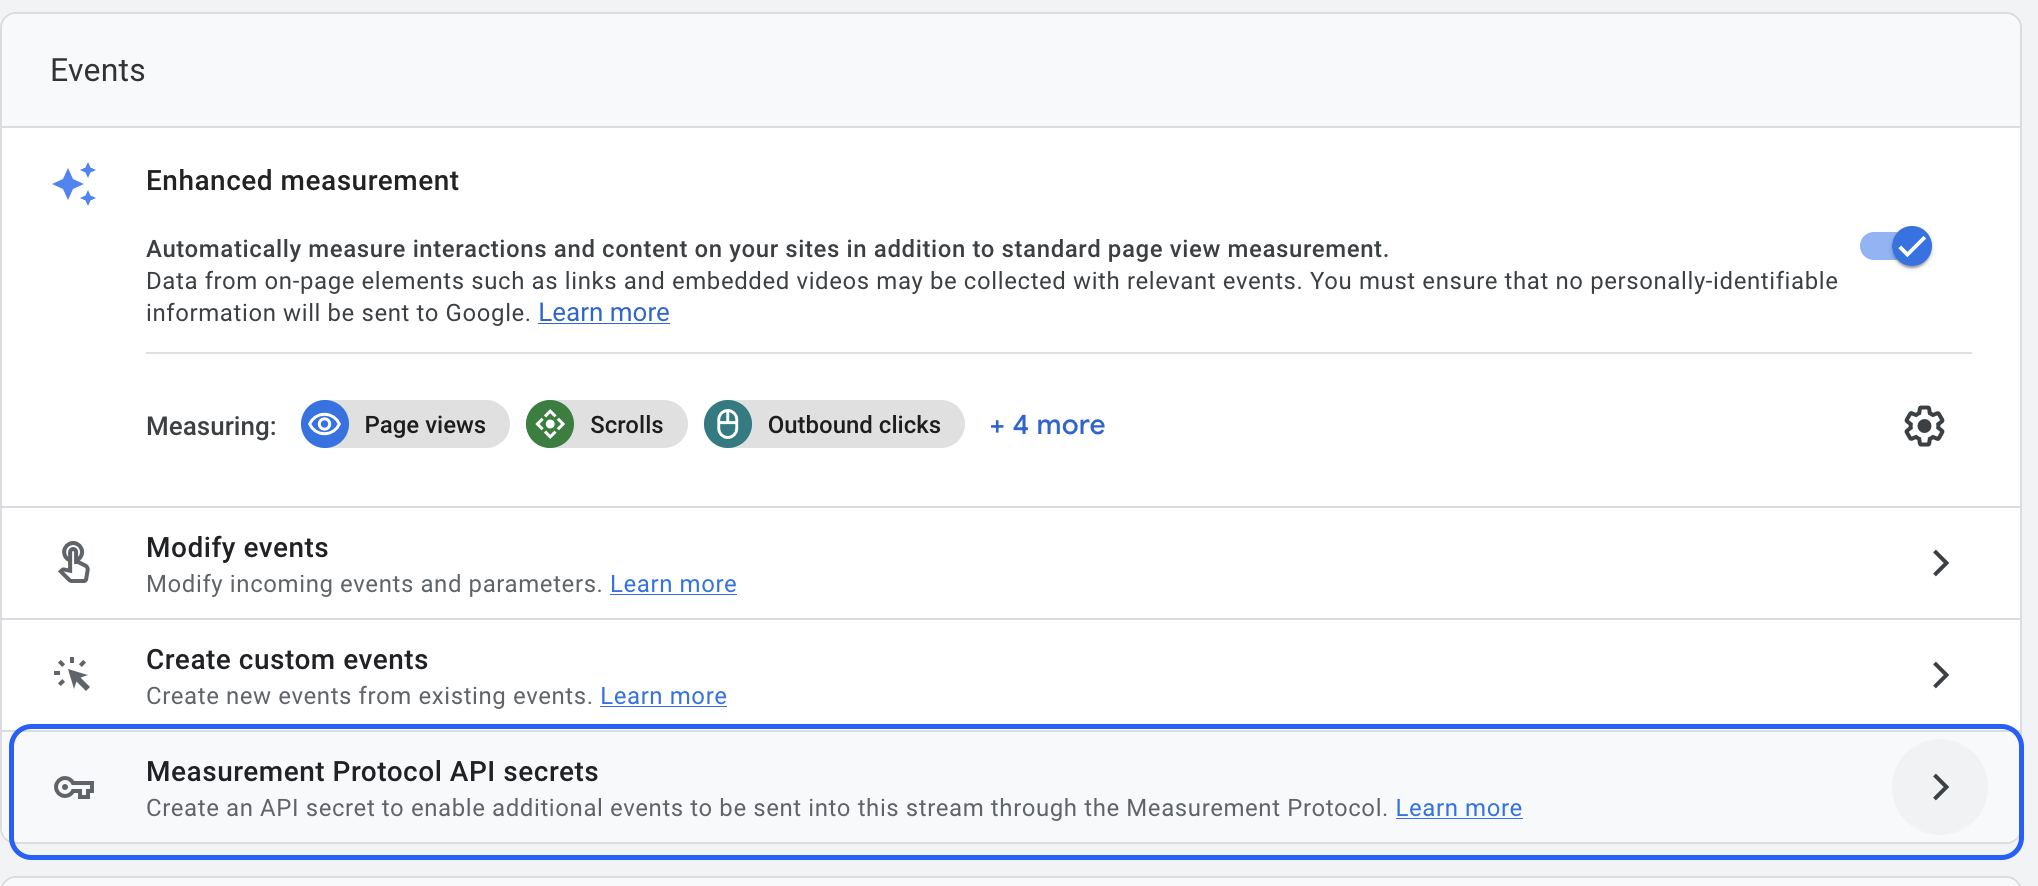2038x886 pixels.
Task: Click the Page views eye icon
Action: click(325, 425)
